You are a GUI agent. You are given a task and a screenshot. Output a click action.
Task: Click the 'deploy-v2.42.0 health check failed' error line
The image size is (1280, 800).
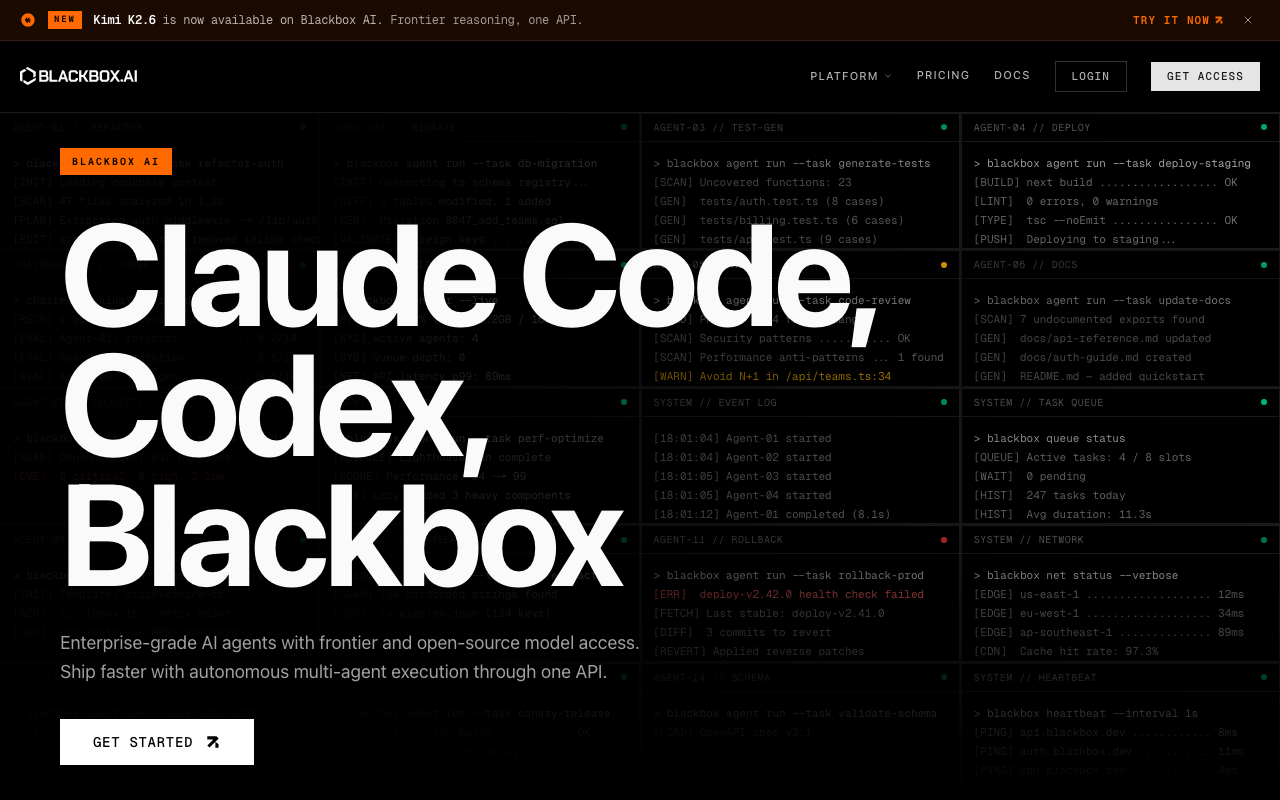788,595
